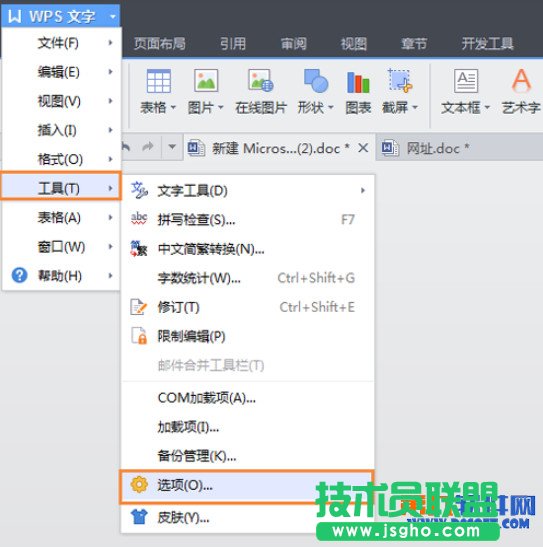The height and width of the screenshot is (547, 543).
Task: Expand the 文件(F) submenu arrow
Action: pyautogui.click(x=111, y=43)
